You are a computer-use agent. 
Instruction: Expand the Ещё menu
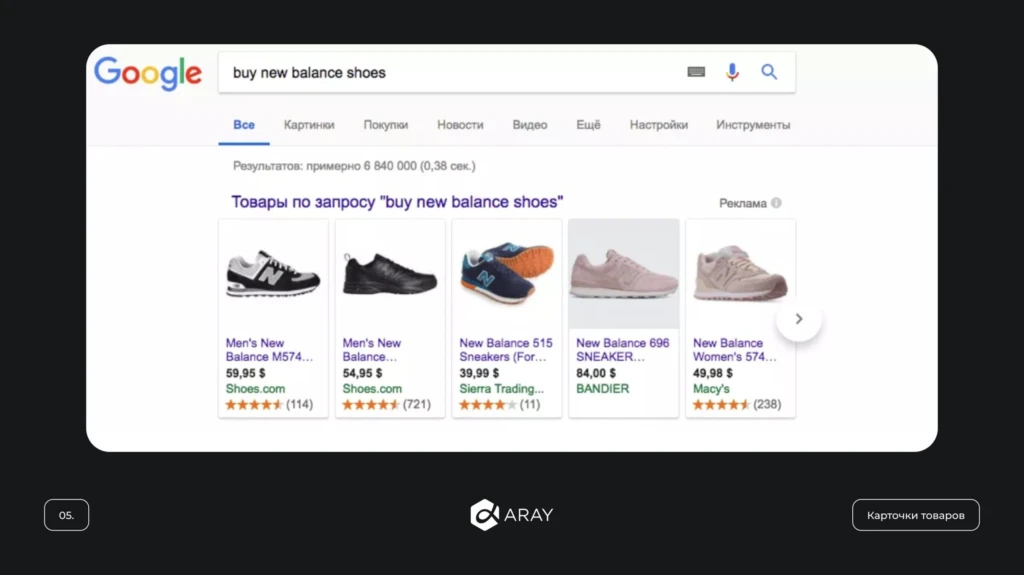click(x=588, y=125)
